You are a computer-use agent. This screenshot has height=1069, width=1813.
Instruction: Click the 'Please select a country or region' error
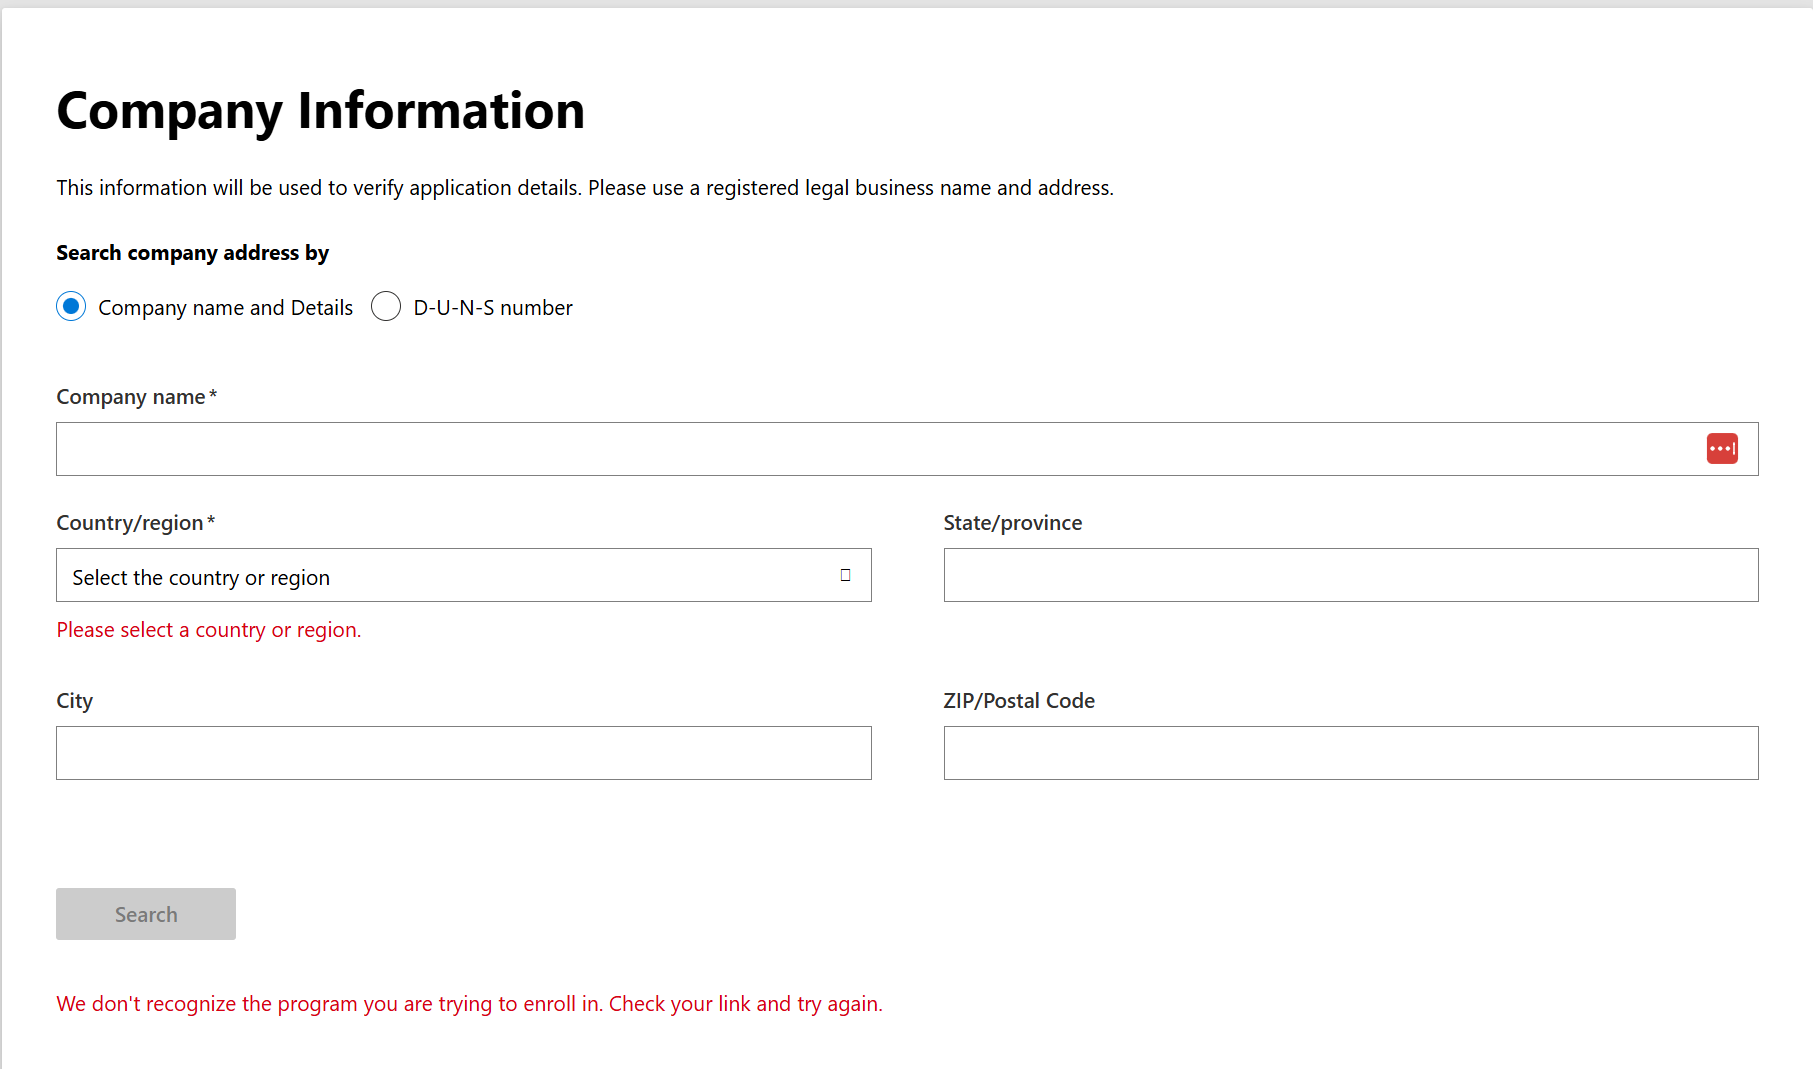(208, 630)
